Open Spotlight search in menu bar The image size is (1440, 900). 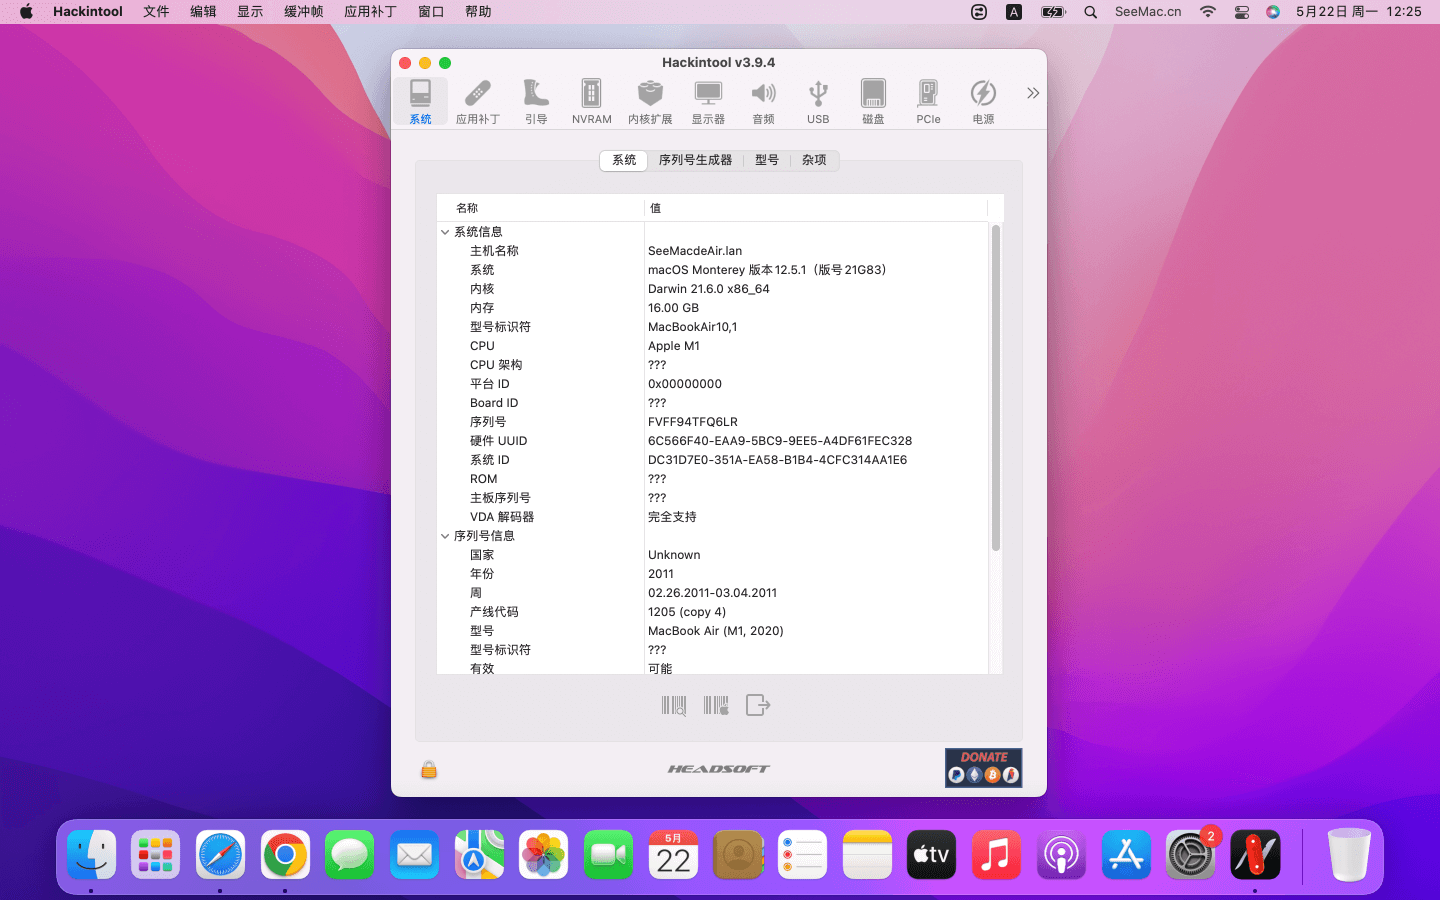coord(1091,12)
